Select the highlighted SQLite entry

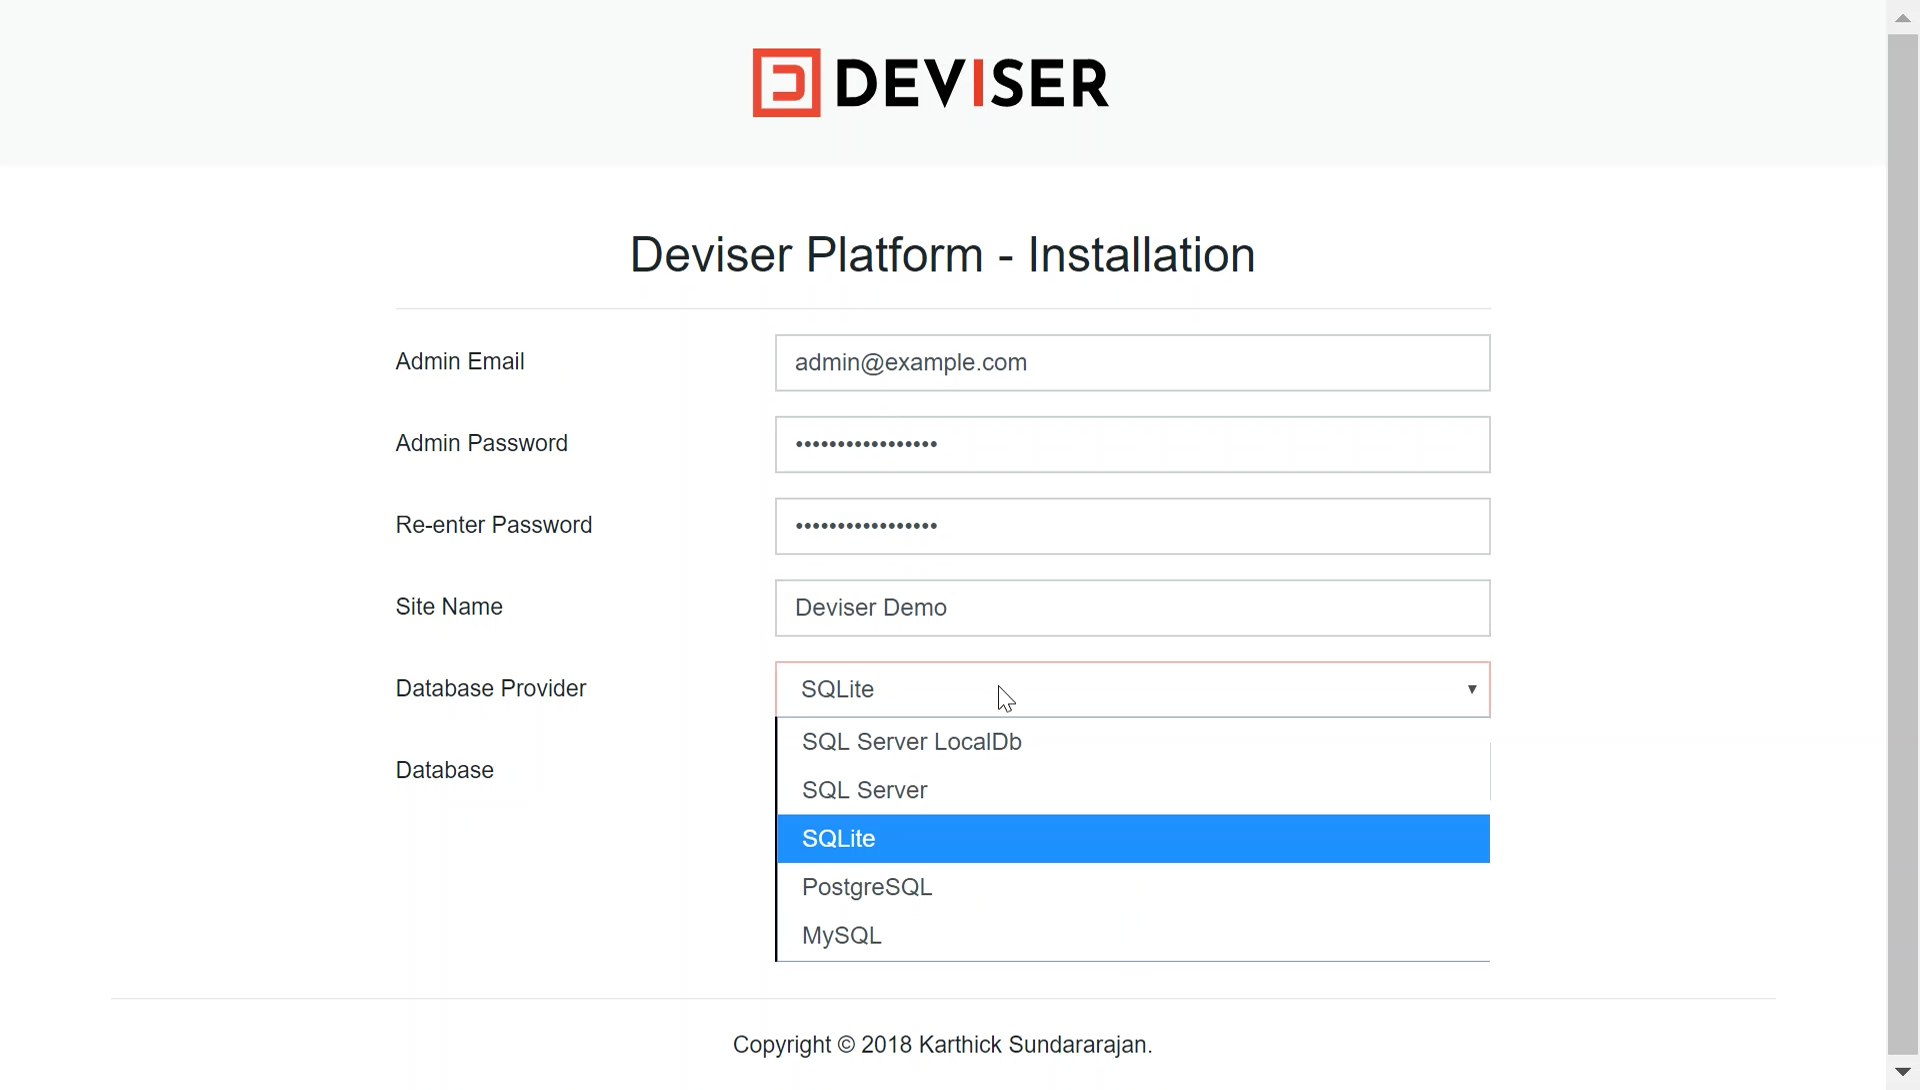coord(838,838)
